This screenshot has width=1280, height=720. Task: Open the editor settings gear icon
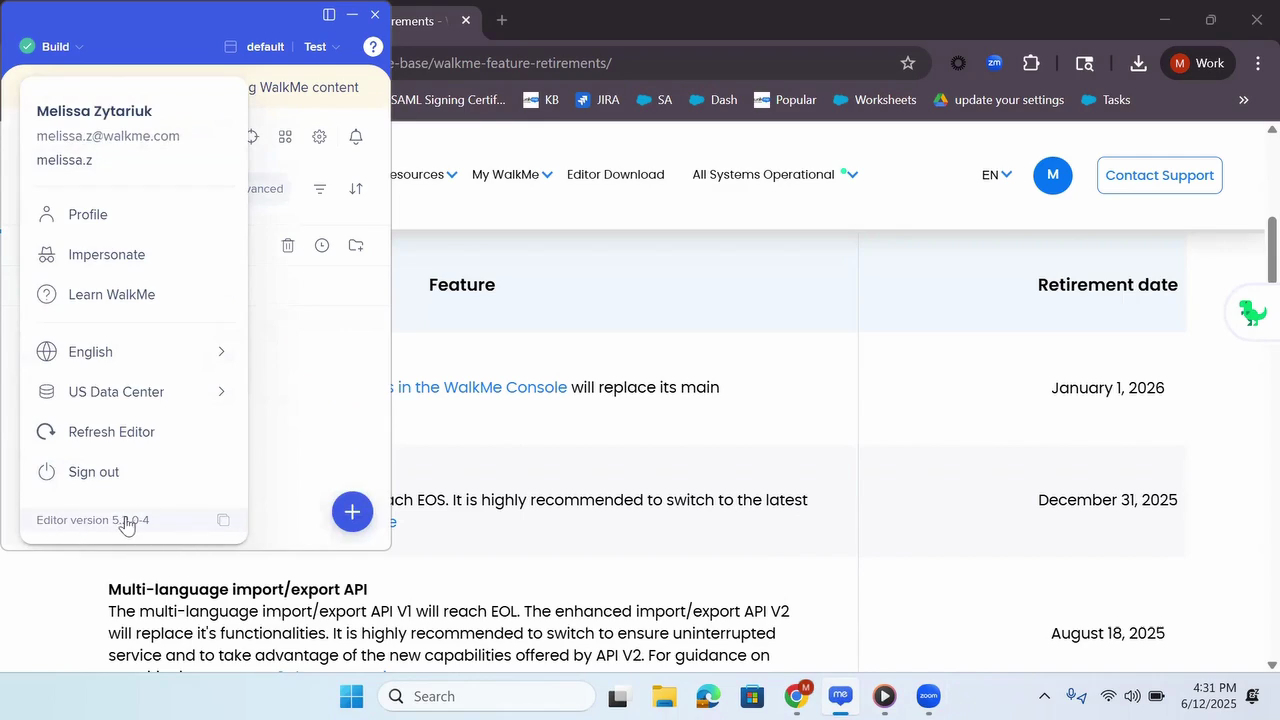click(x=319, y=137)
